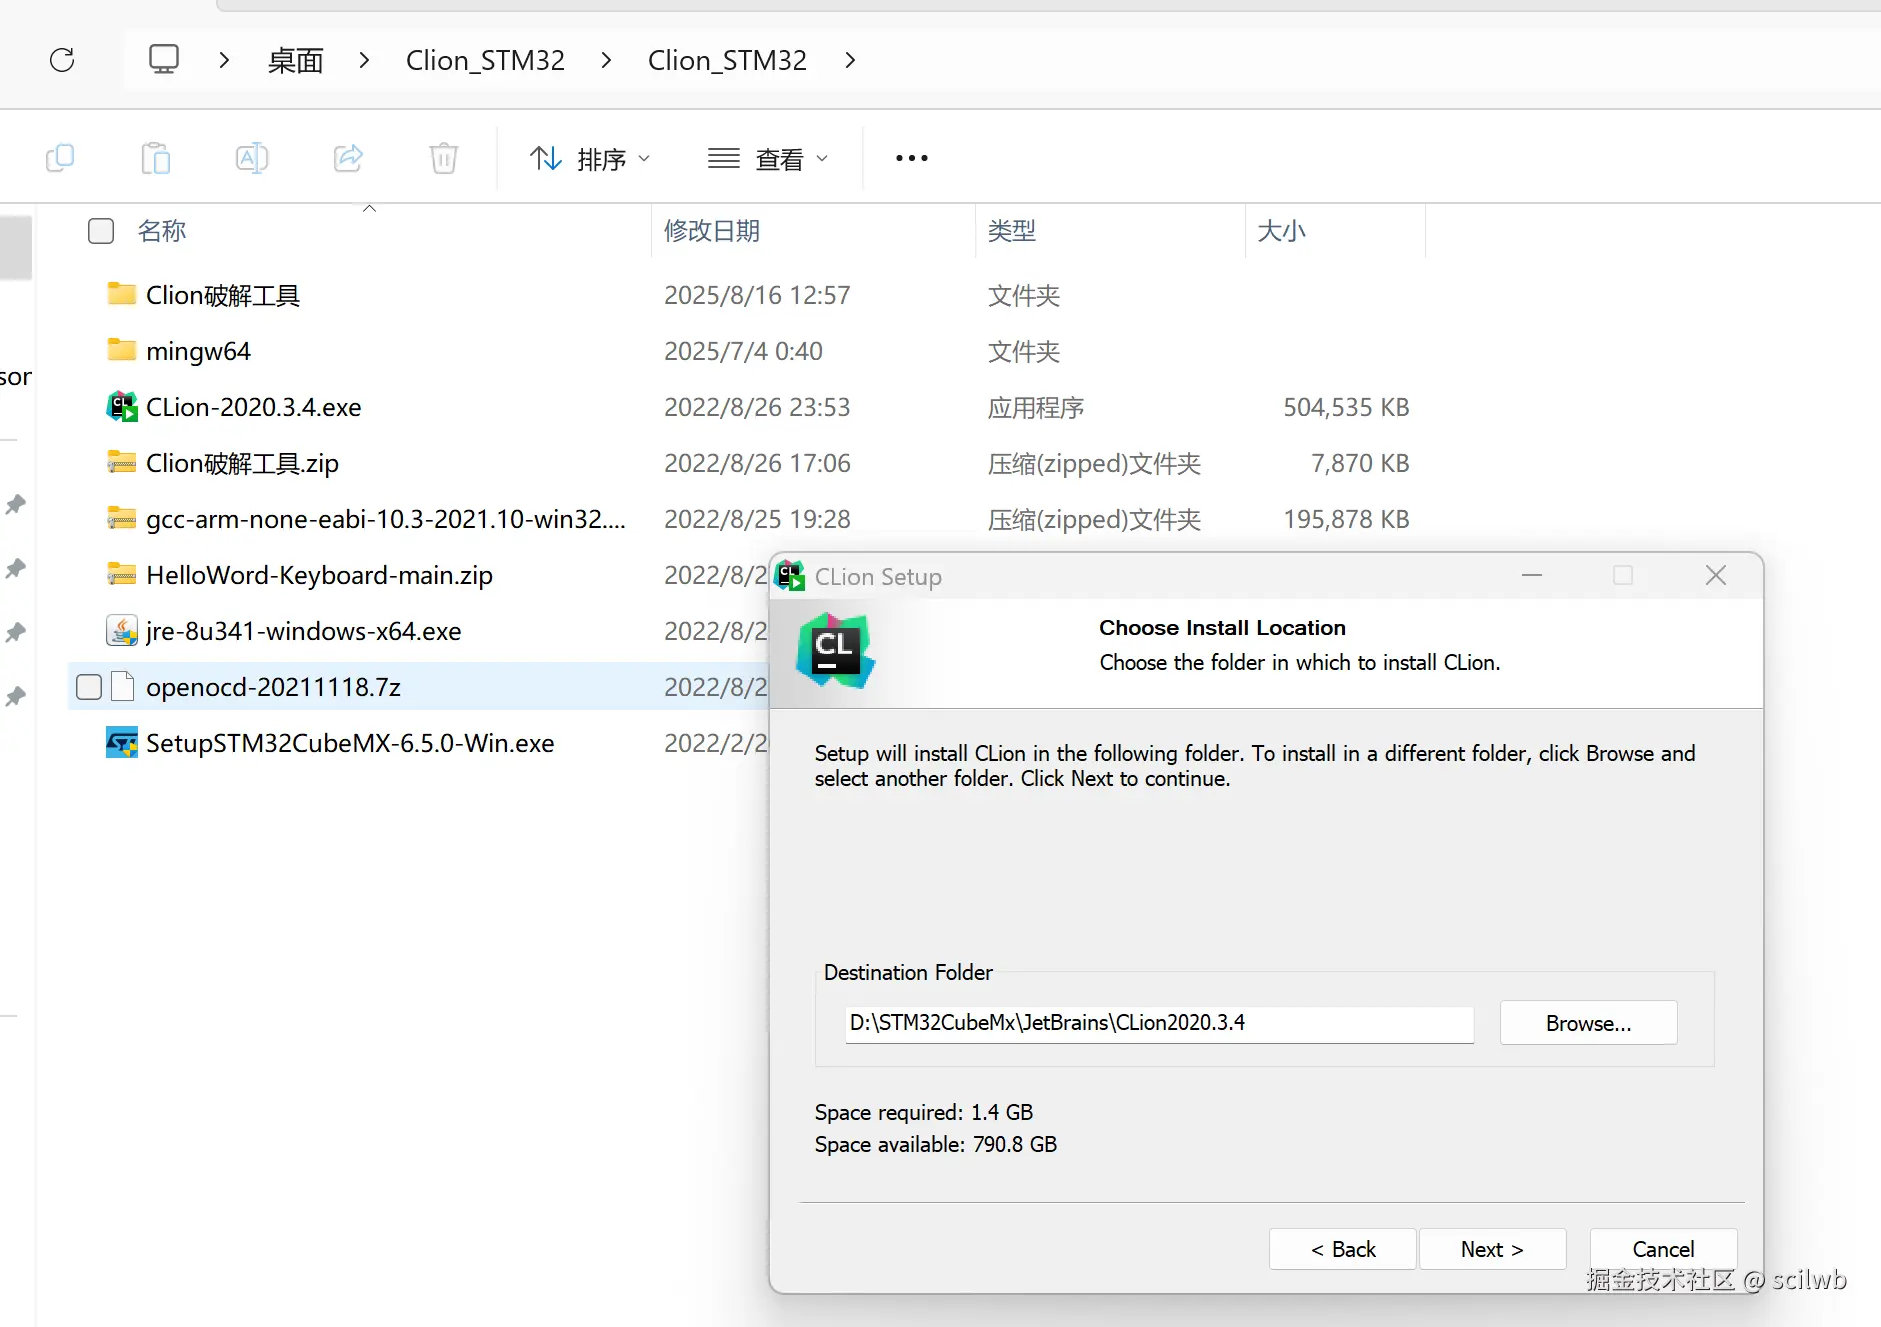Select the 应用程序 type cell
Viewport: 1881px width, 1327px height.
tap(1036, 407)
